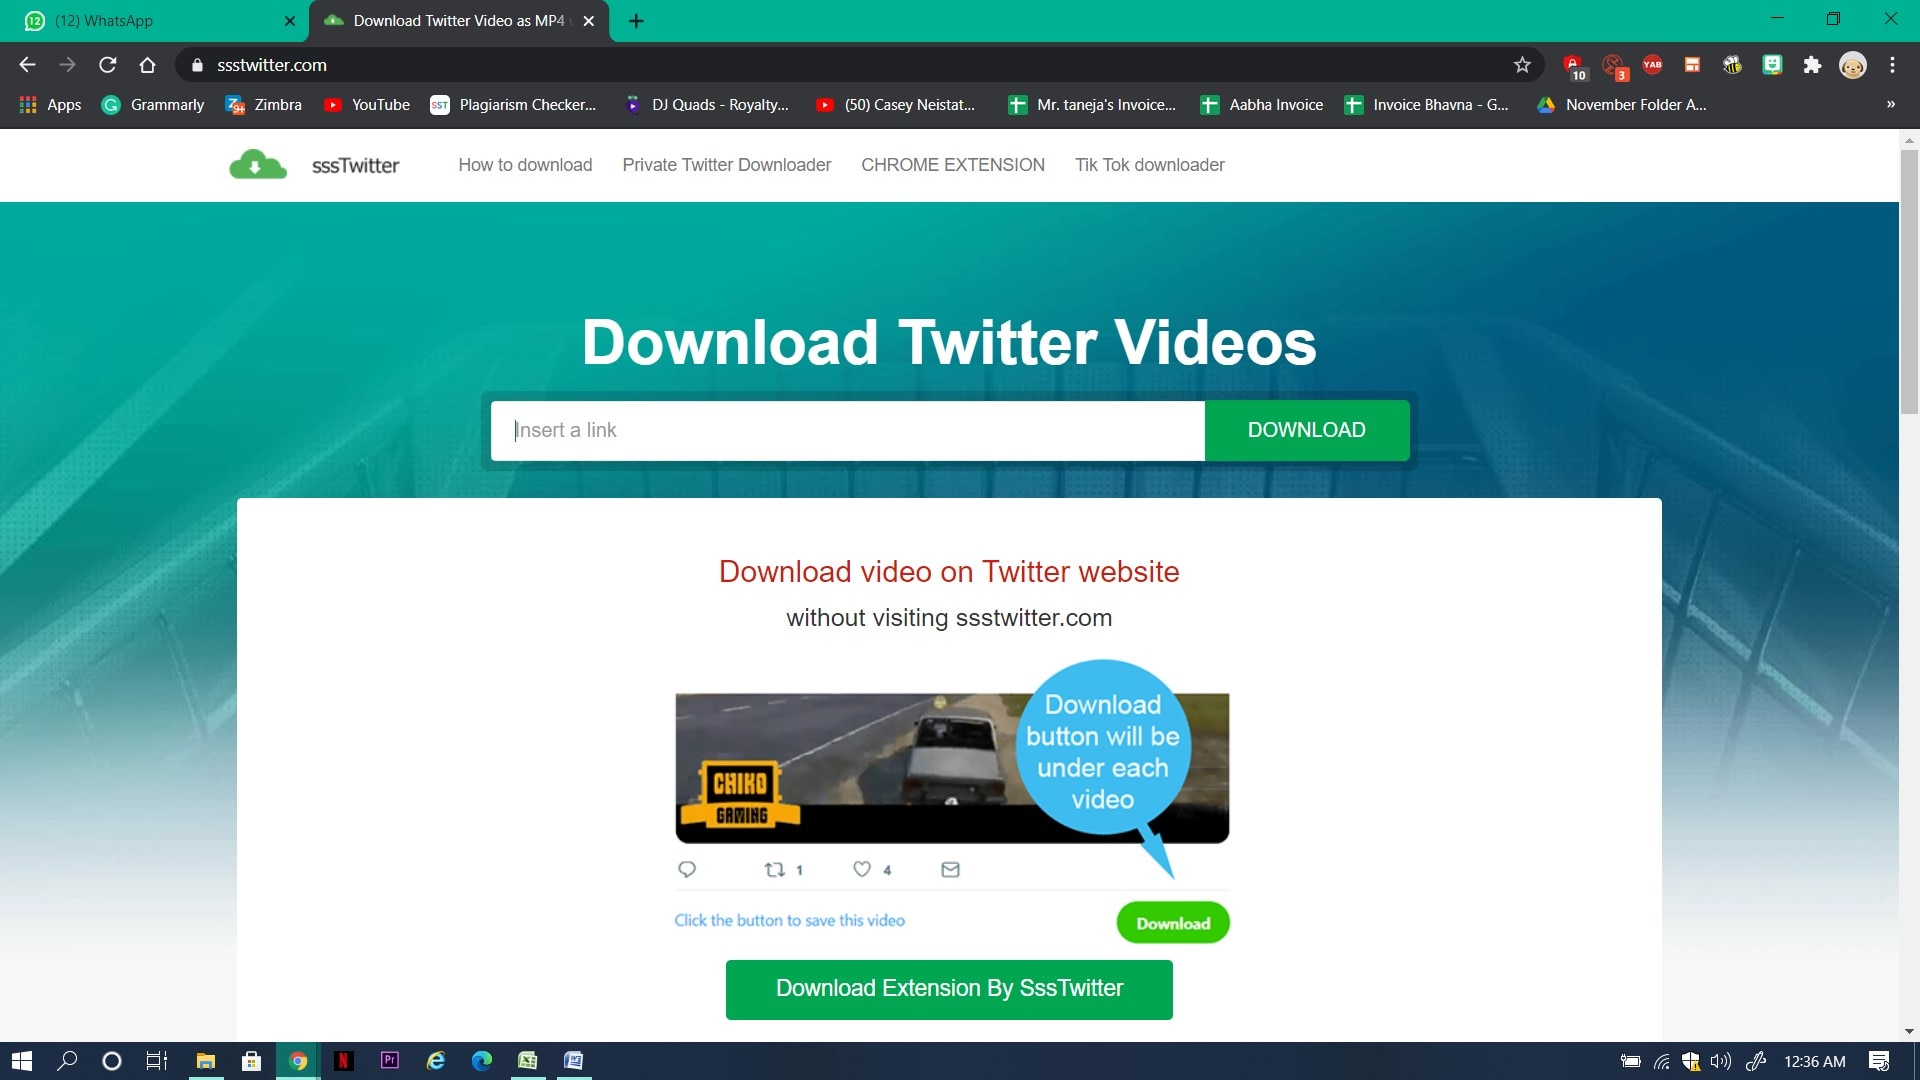Click the red extension icon with badge 10
This screenshot has height=1080, width=1920.
(1575, 67)
